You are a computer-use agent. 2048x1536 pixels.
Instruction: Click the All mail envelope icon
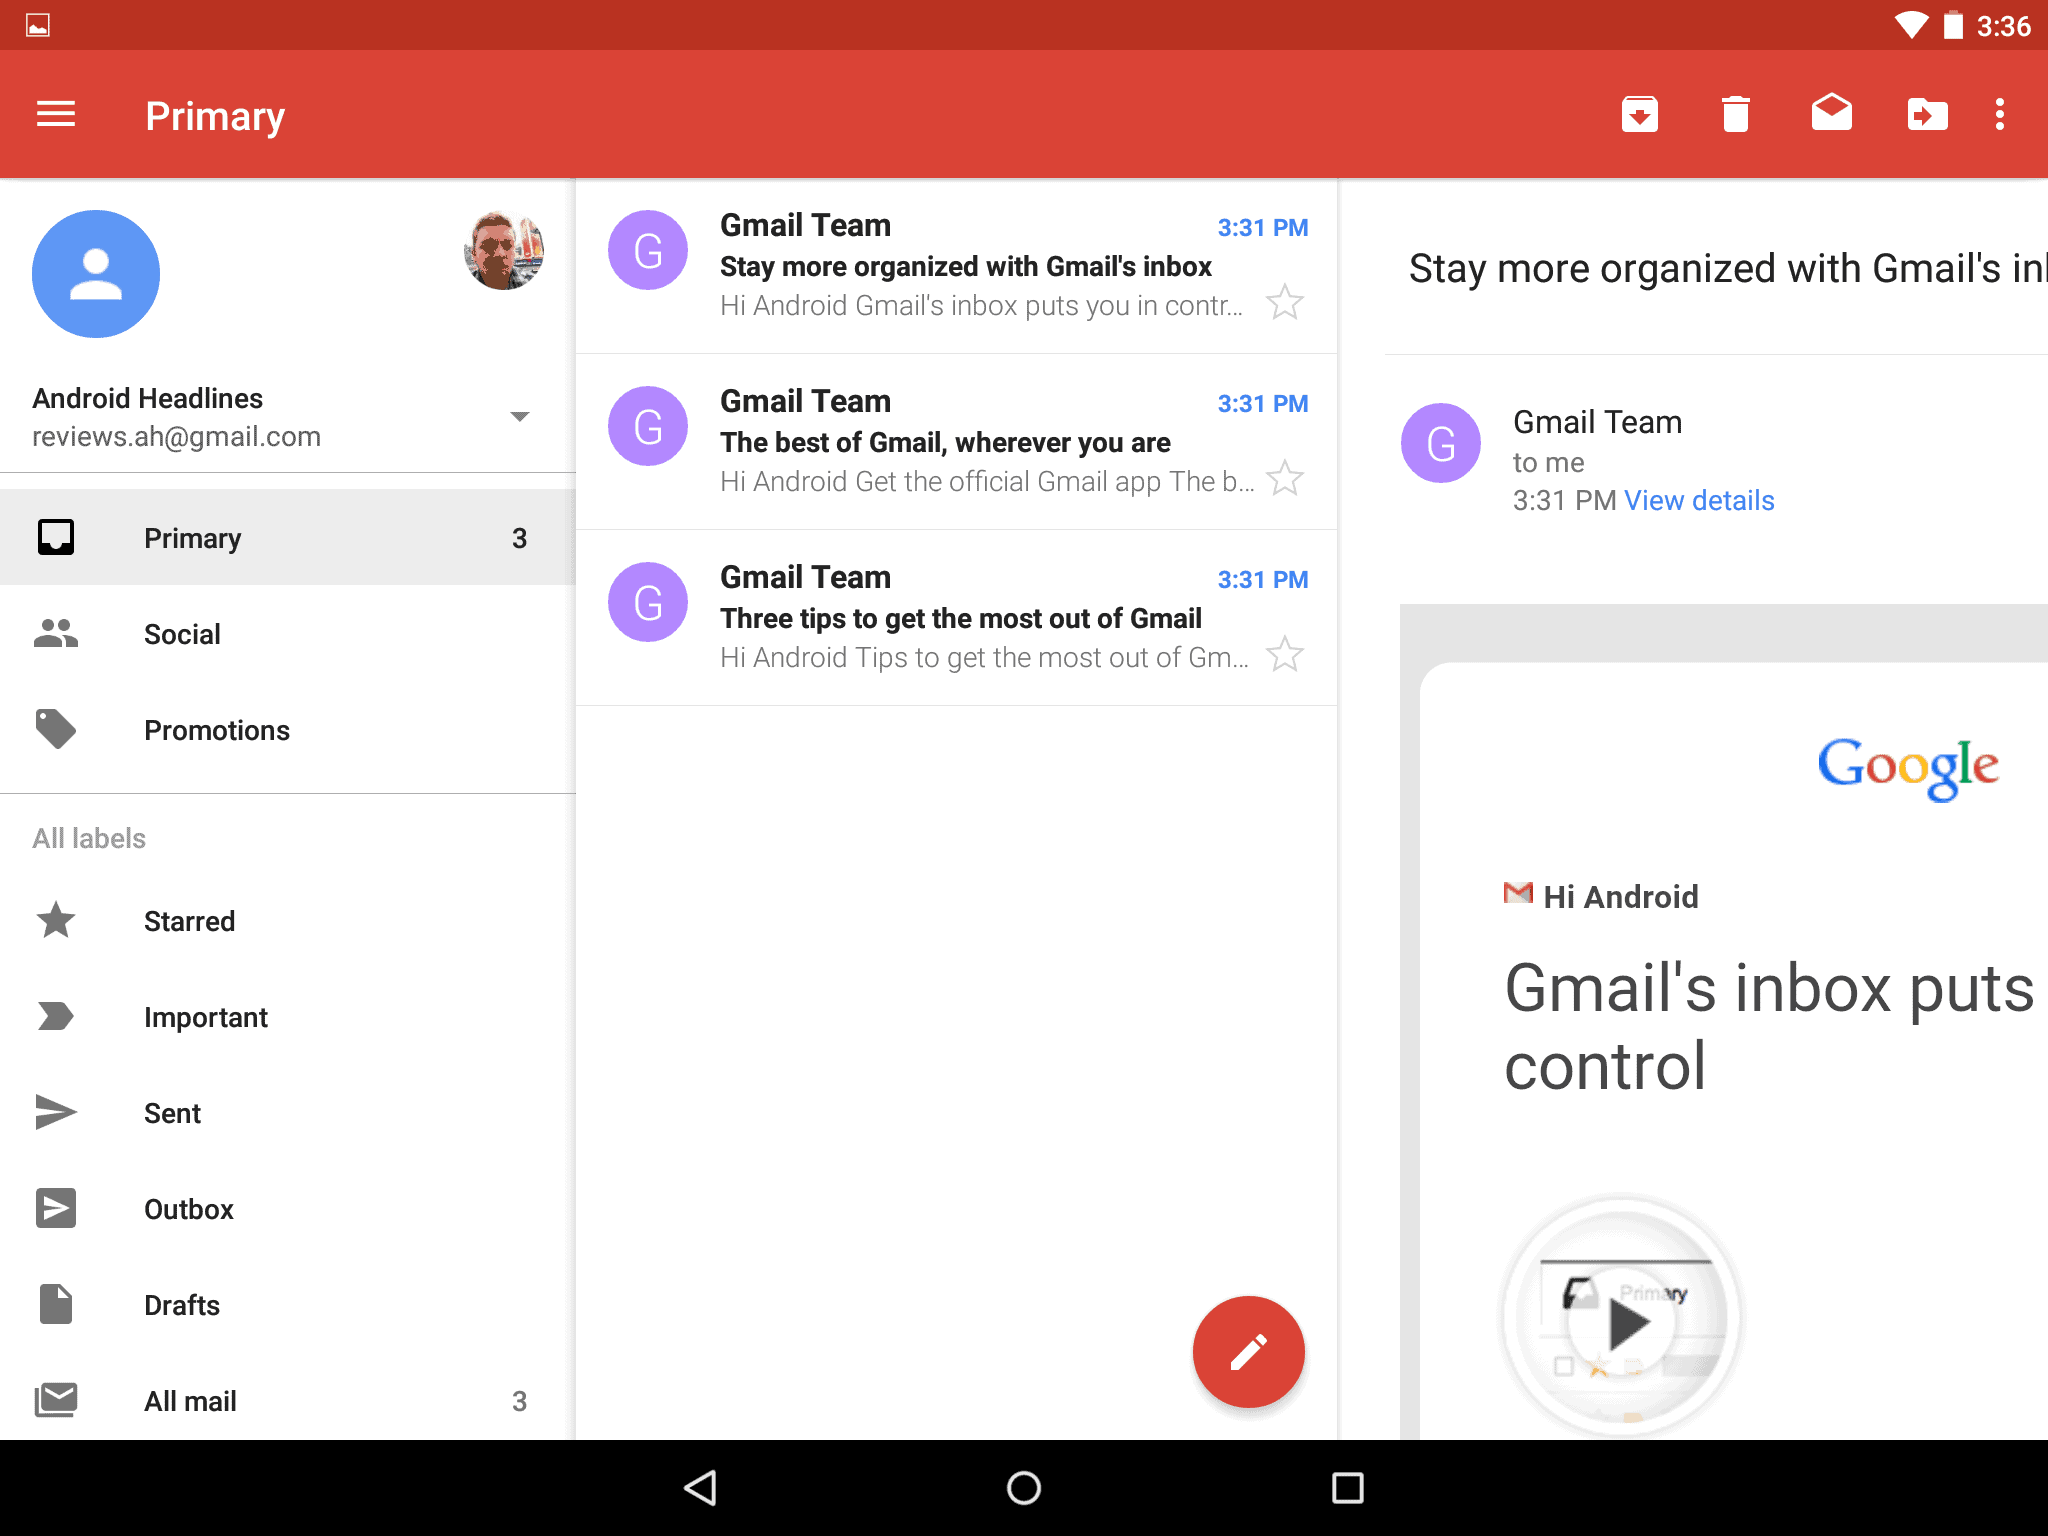point(56,1400)
